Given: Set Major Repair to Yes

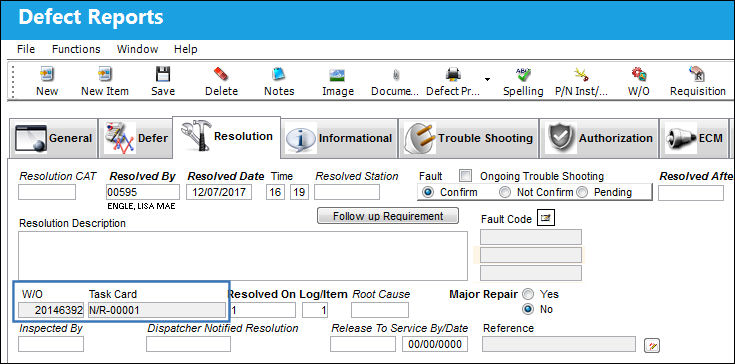Looking at the screenshot, I should click(x=529, y=294).
